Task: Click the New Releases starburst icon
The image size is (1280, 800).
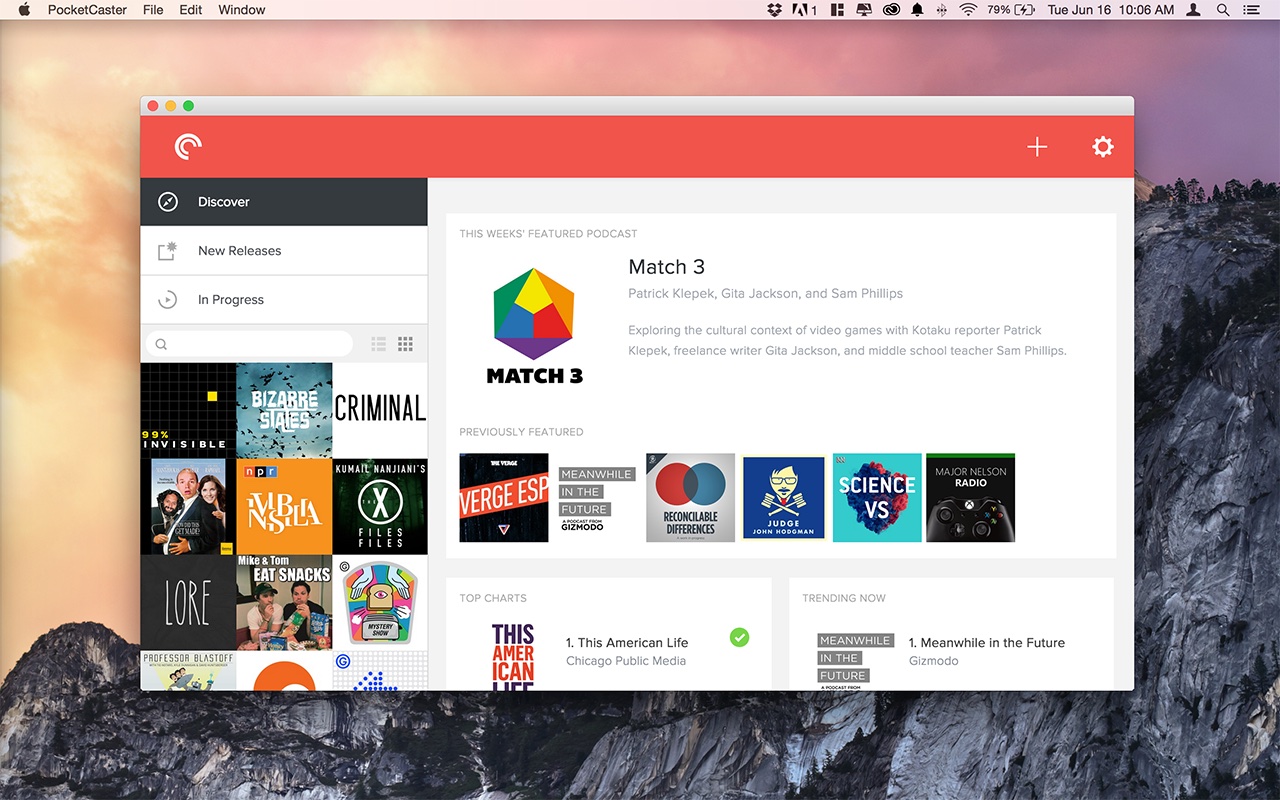Action: tap(168, 251)
